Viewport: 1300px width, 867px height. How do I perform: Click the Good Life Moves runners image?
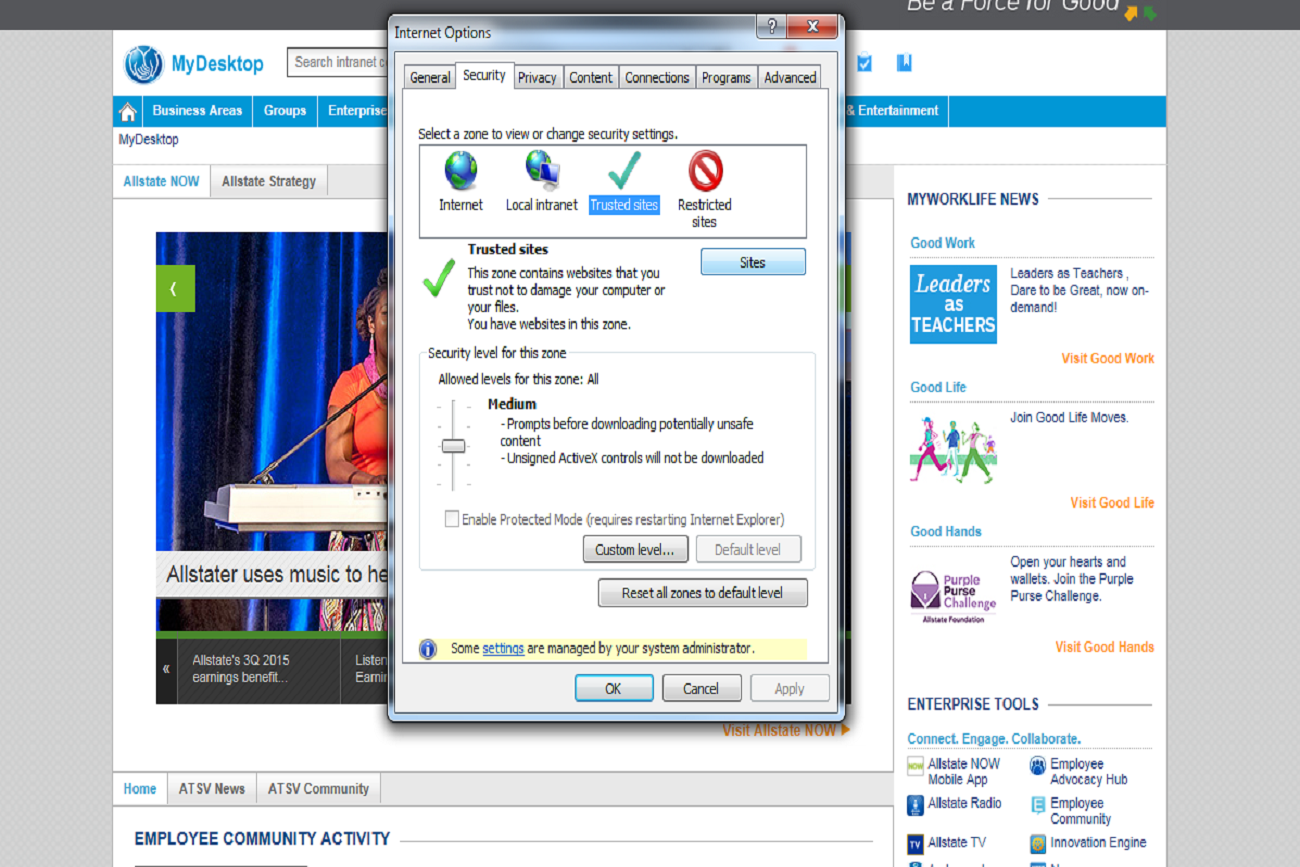[953, 450]
